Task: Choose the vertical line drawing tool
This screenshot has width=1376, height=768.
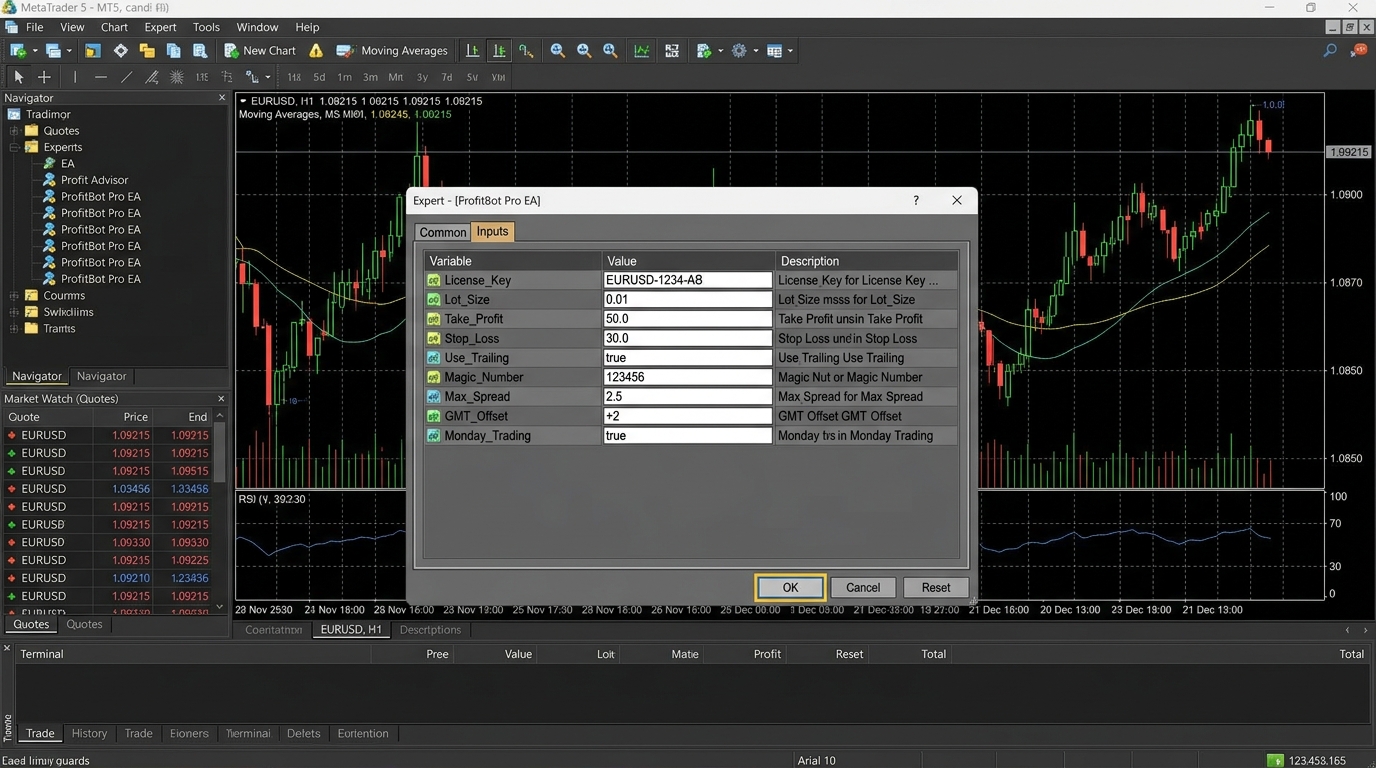Action: coord(74,77)
